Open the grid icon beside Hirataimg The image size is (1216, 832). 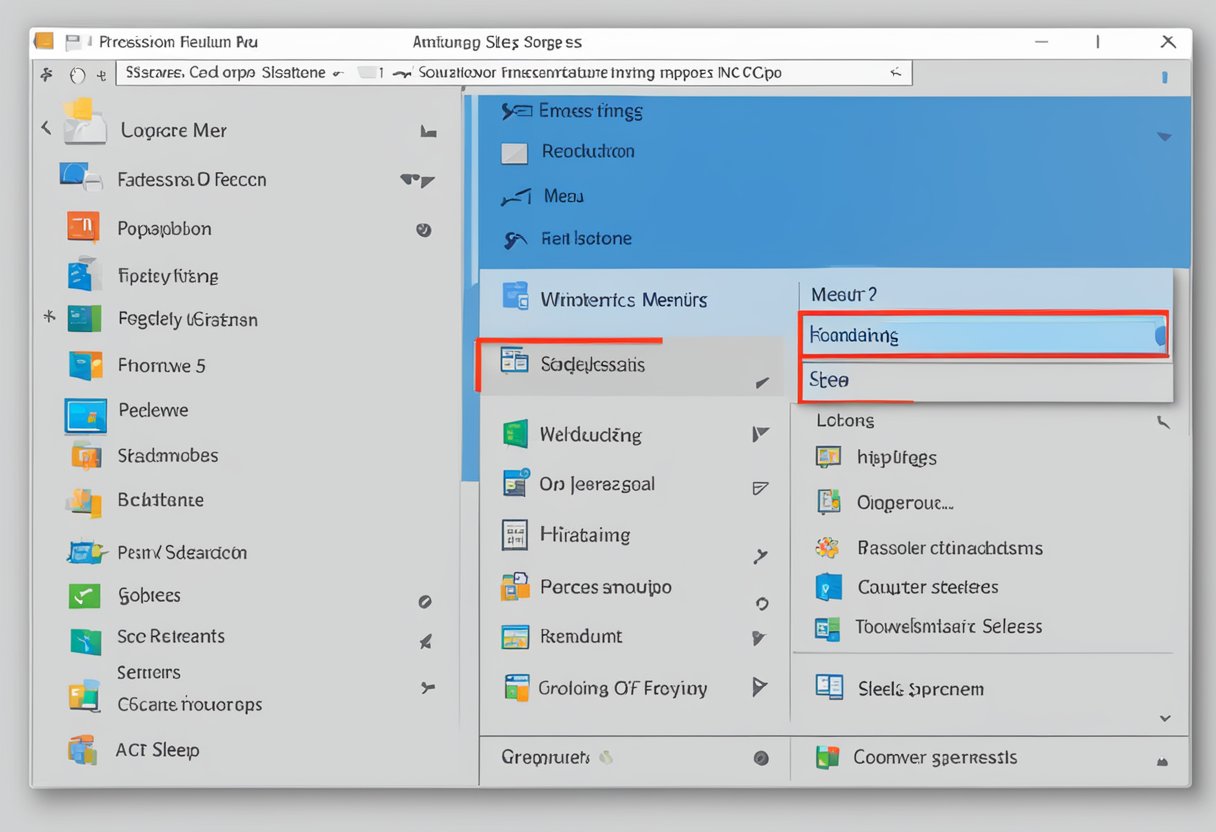tap(514, 535)
